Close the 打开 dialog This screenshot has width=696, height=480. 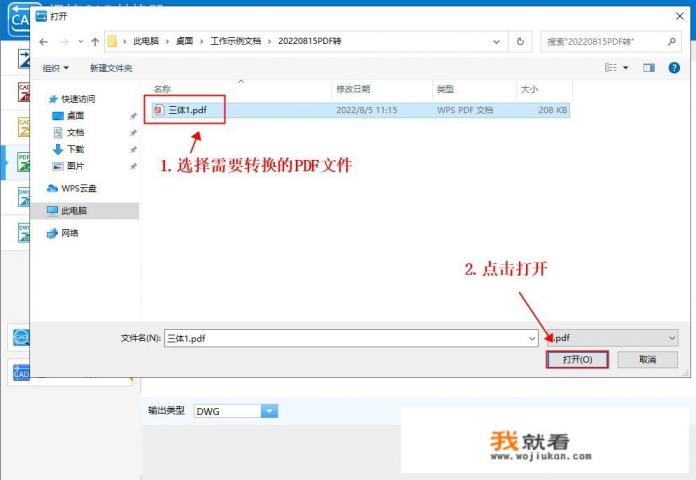click(680, 16)
